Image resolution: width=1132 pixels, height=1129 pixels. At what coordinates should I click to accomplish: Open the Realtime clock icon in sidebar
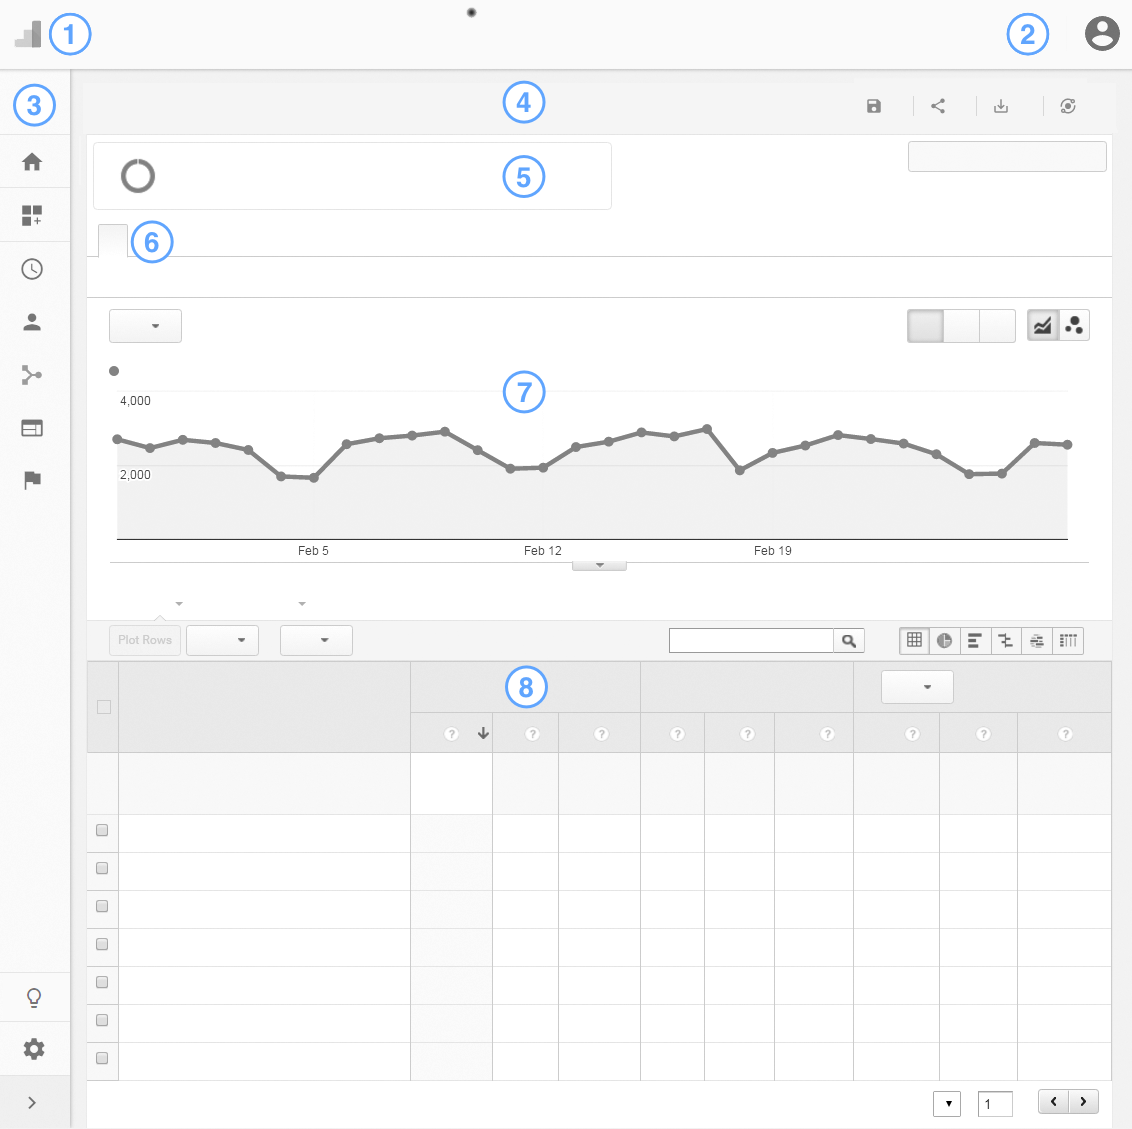[32, 269]
